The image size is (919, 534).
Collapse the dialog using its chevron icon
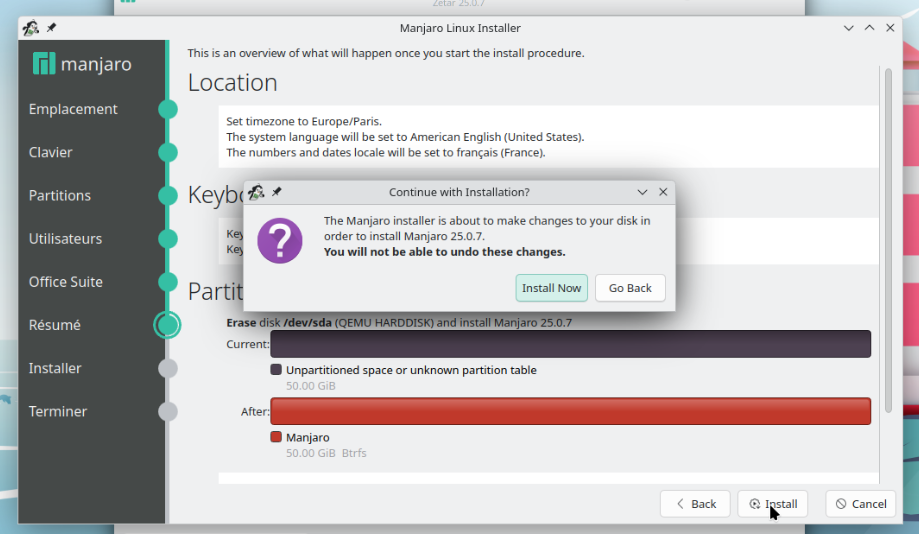(642, 192)
